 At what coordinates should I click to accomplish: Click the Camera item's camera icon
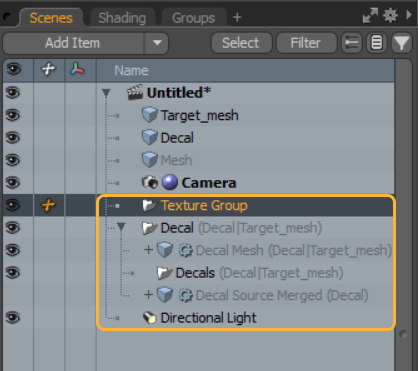click(150, 183)
